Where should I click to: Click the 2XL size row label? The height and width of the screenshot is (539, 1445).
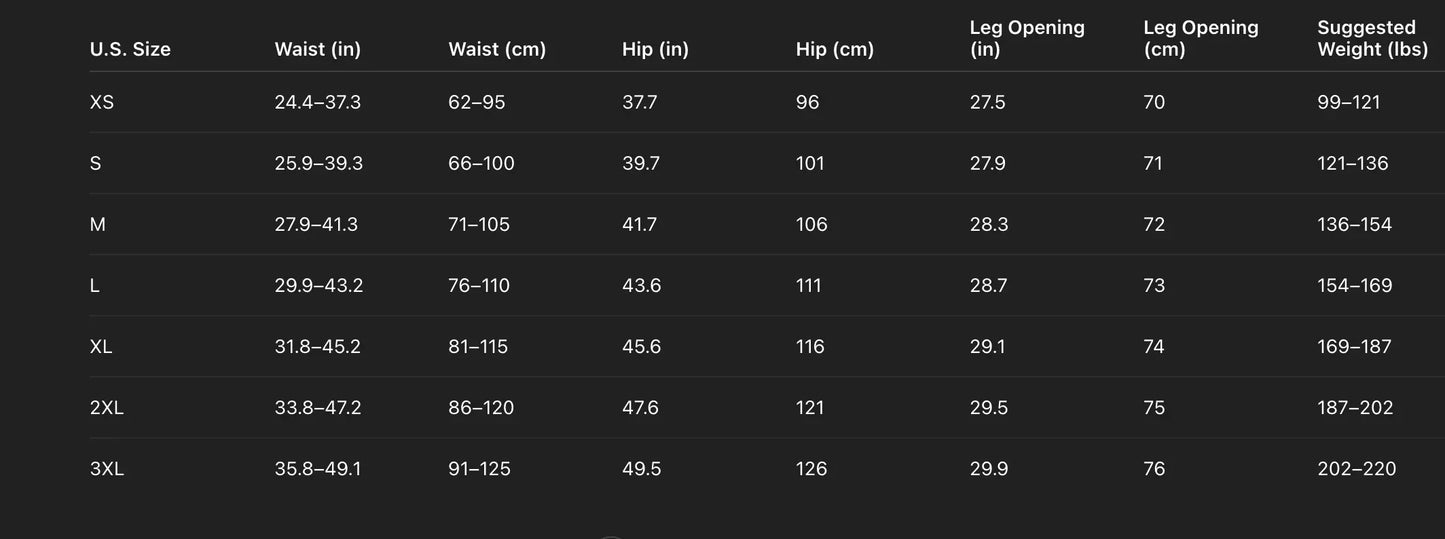point(107,408)
